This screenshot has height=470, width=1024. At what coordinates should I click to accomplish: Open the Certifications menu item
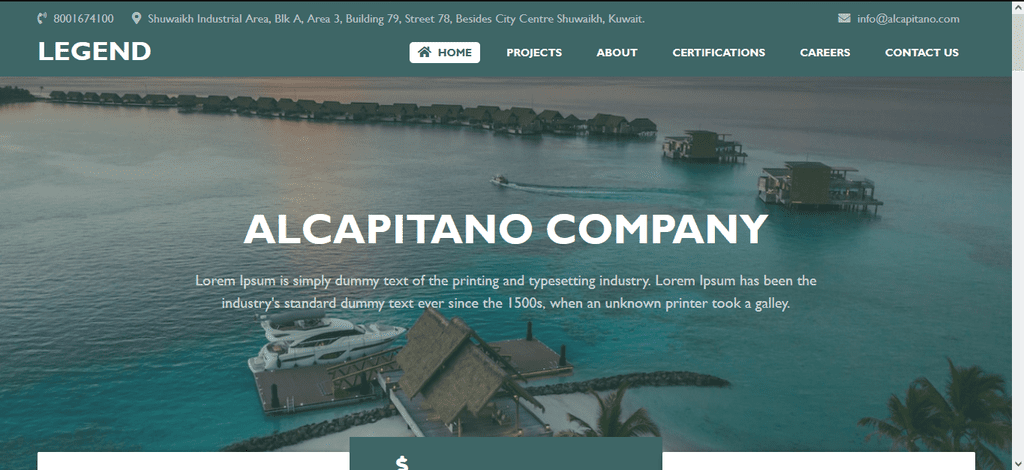718,53
